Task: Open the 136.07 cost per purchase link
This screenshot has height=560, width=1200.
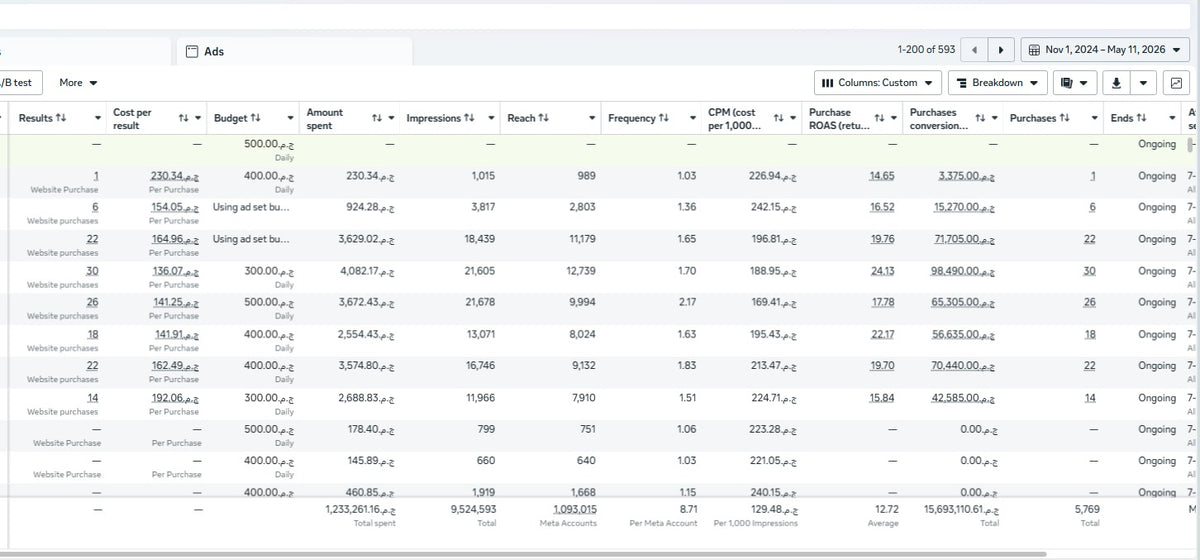Action: pyautogui.click(x=174, y=271)
